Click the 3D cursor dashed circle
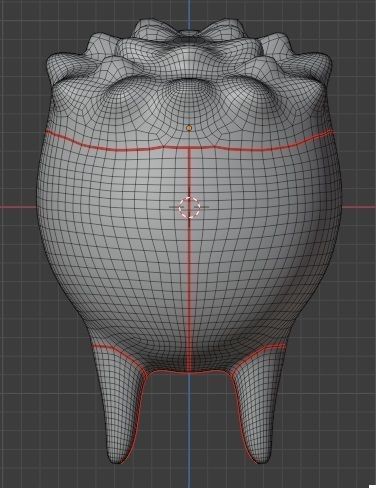 189,207
